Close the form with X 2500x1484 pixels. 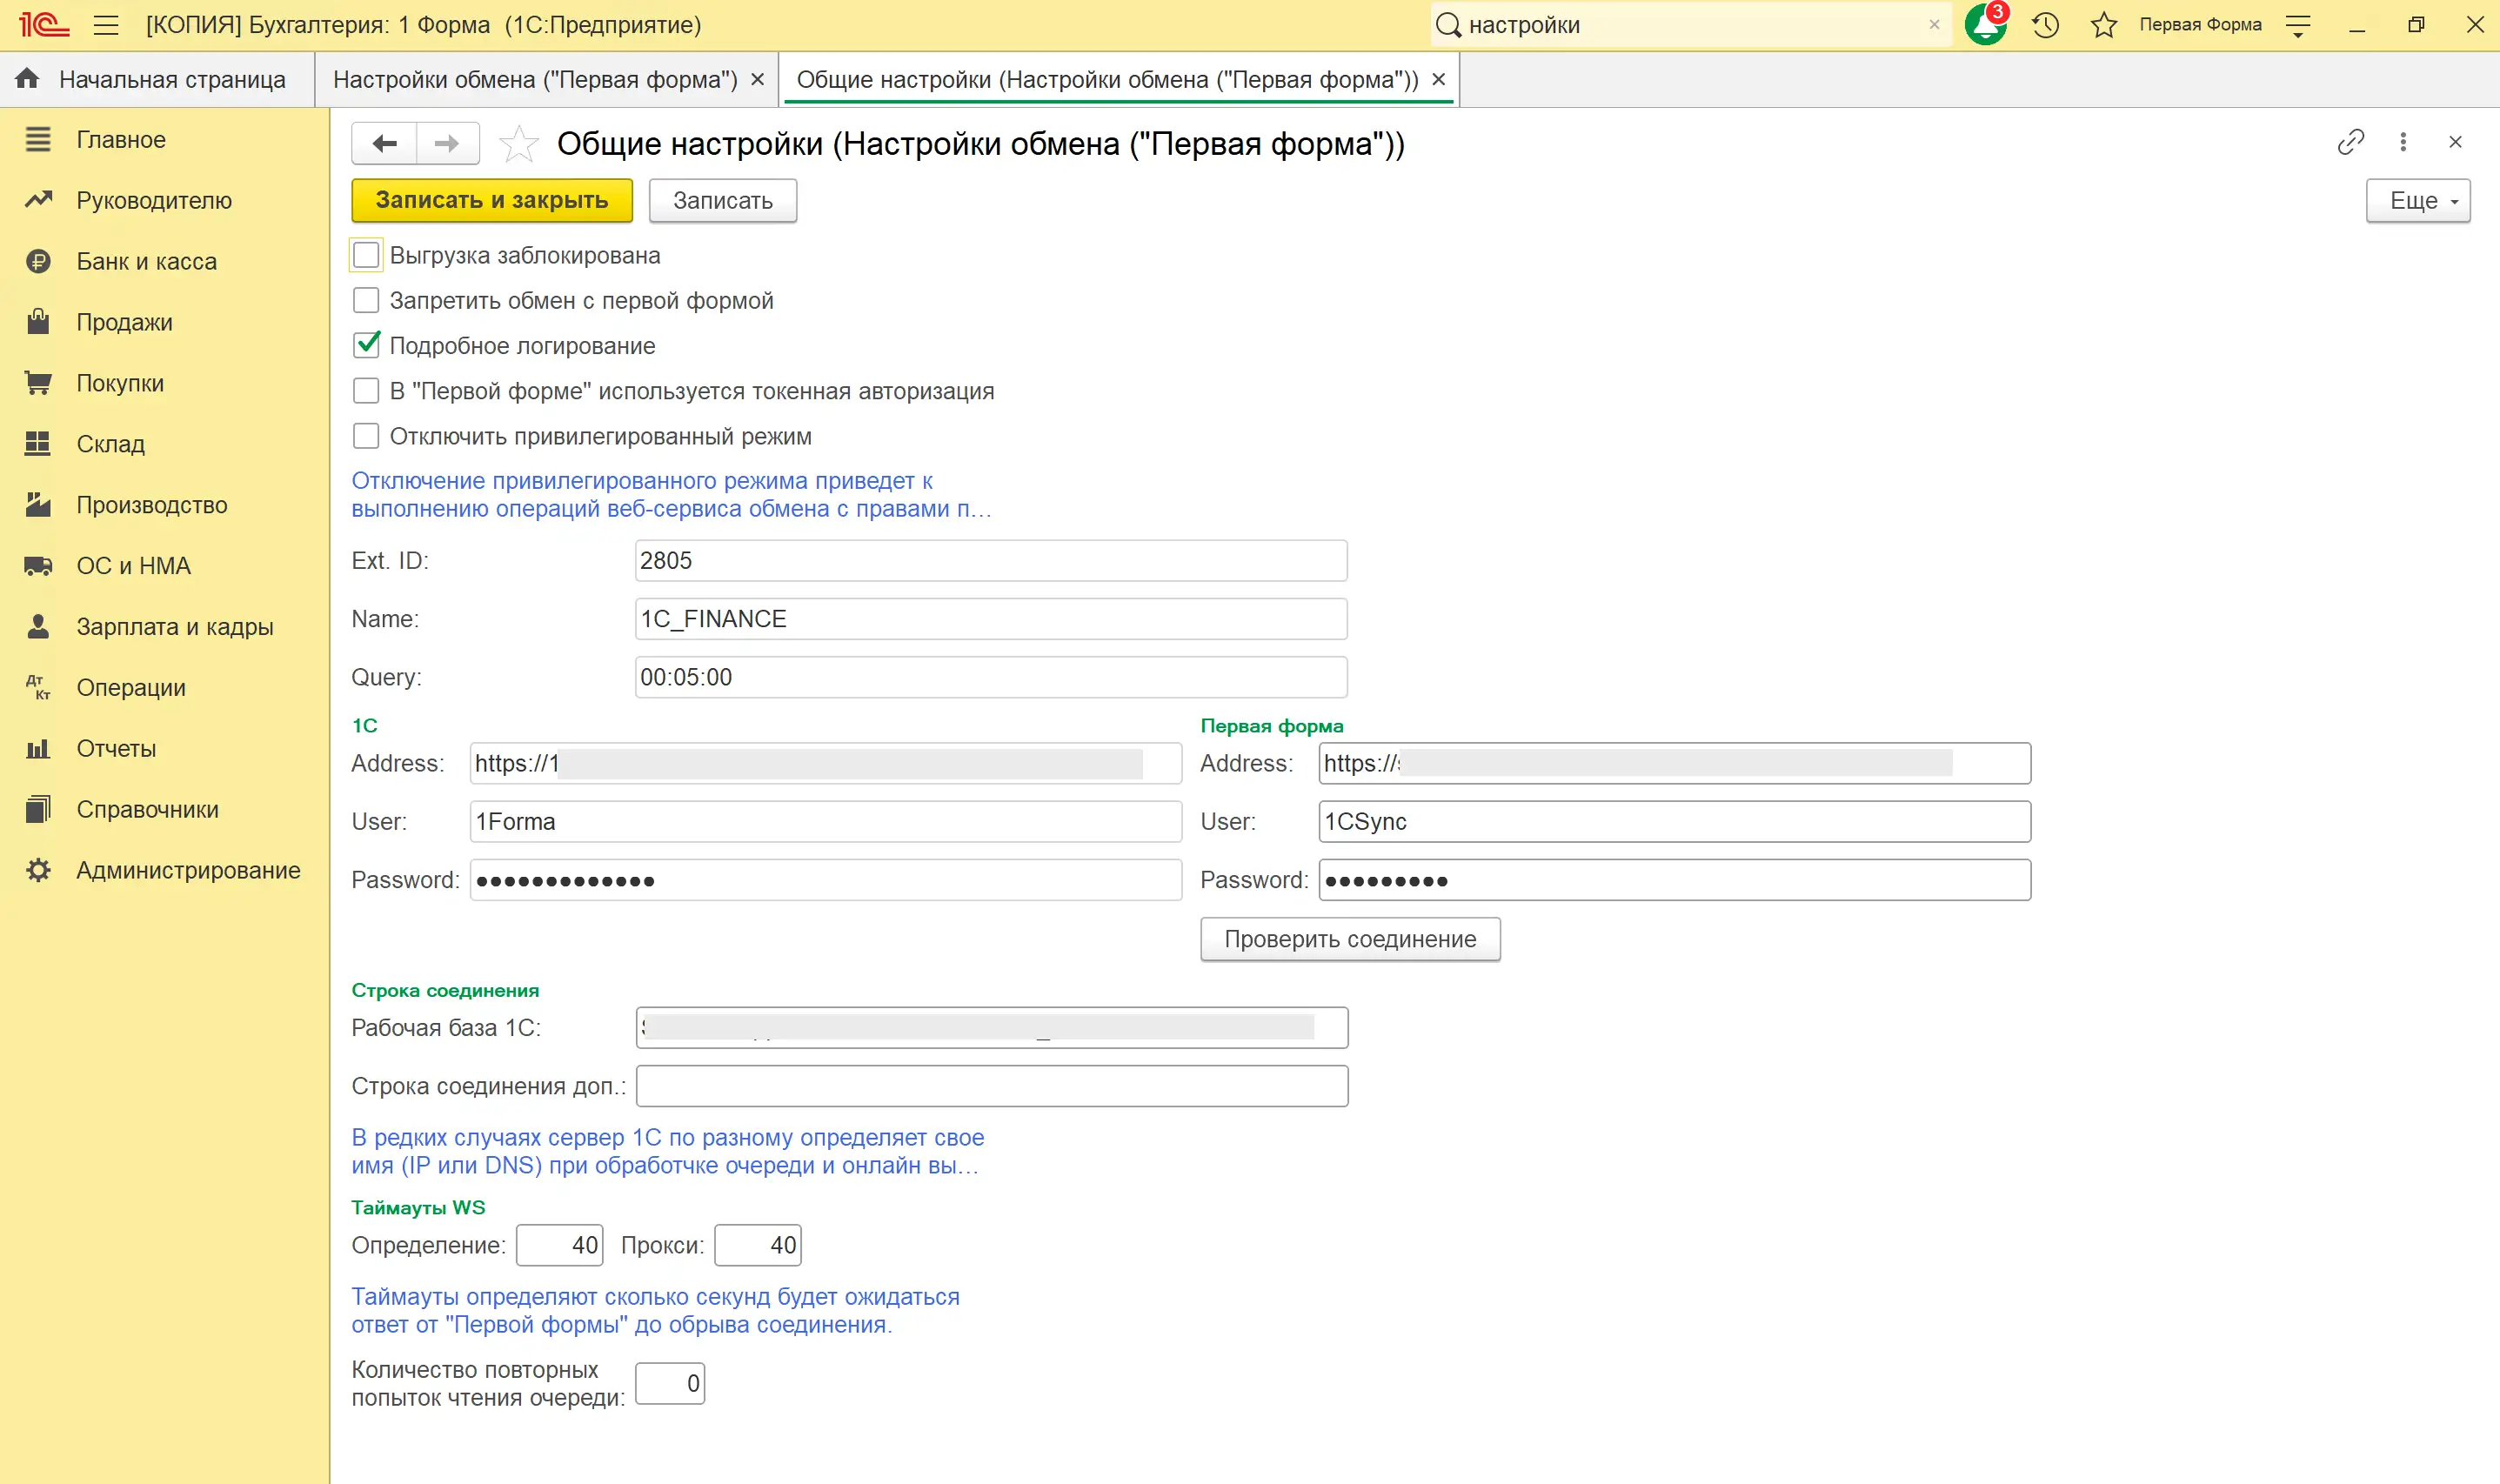[2455, 142]
